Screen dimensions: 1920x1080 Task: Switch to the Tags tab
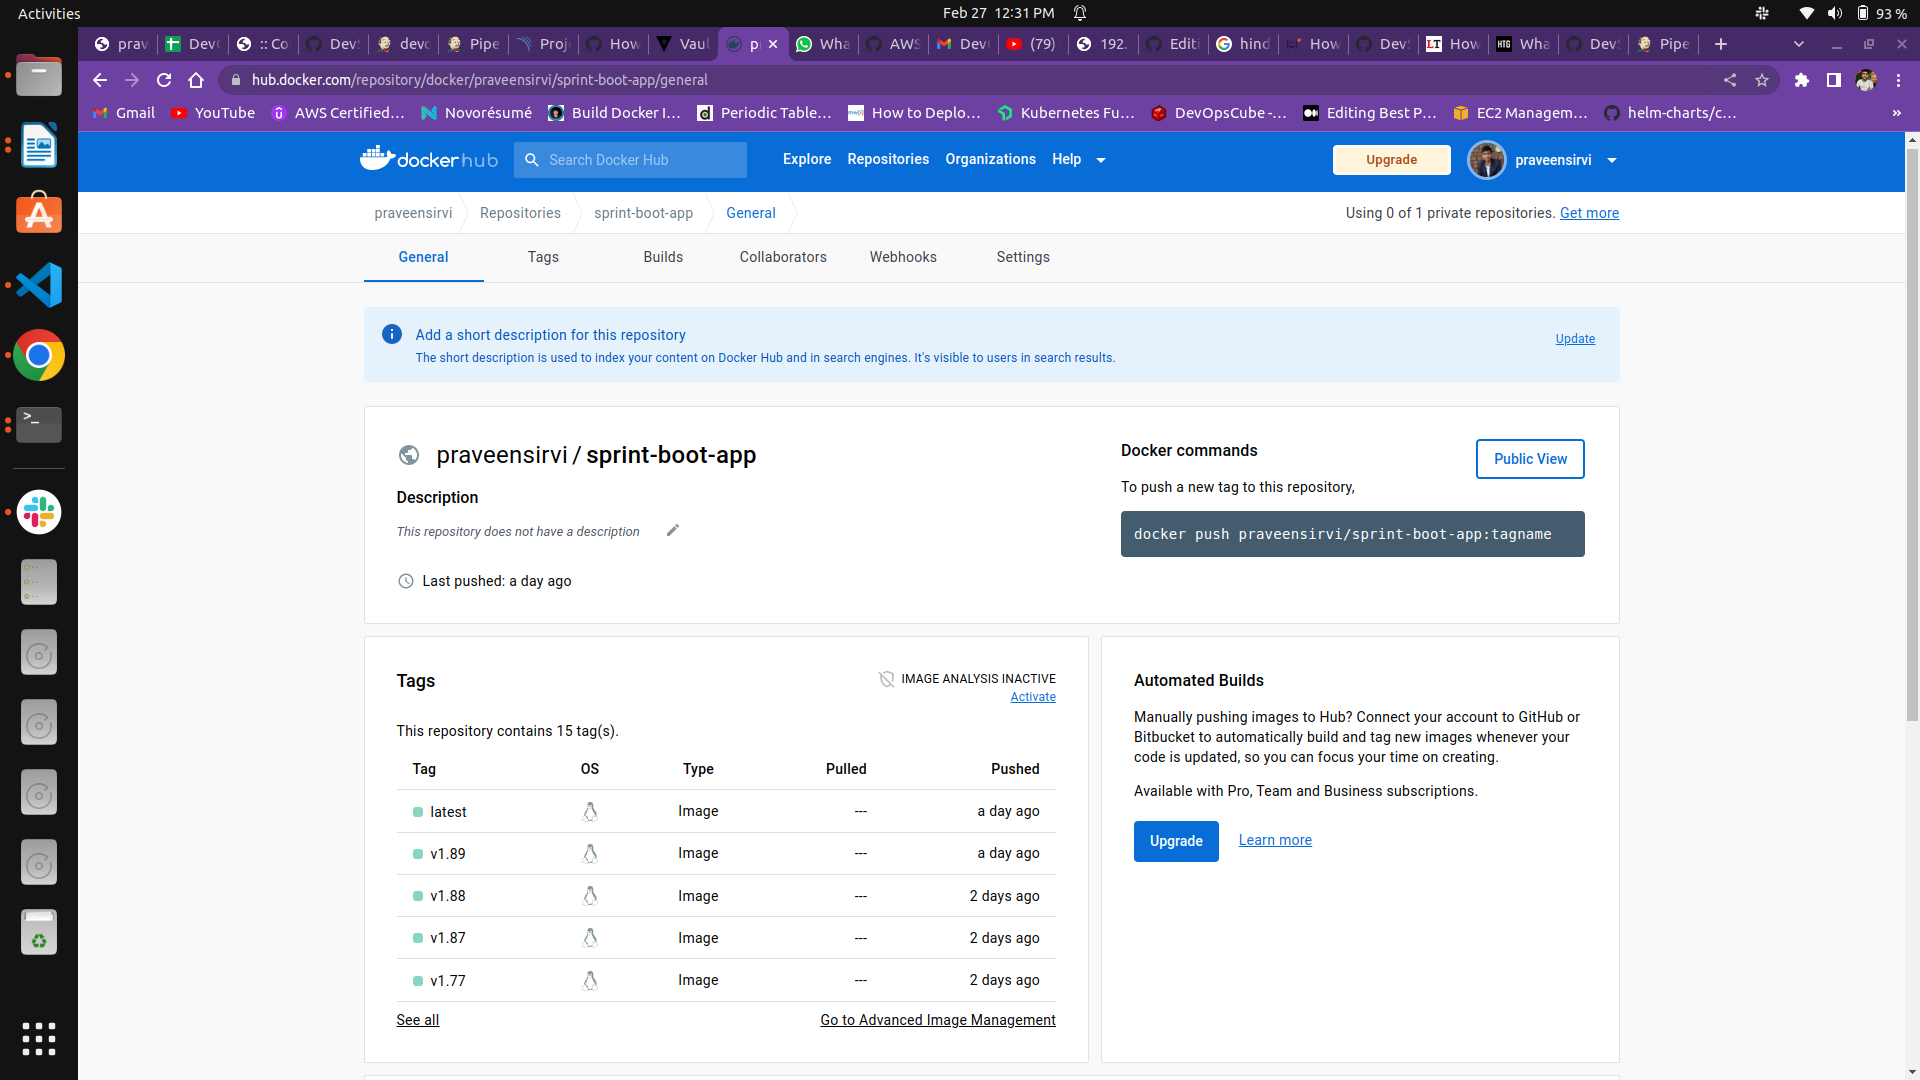pos(543,257)
